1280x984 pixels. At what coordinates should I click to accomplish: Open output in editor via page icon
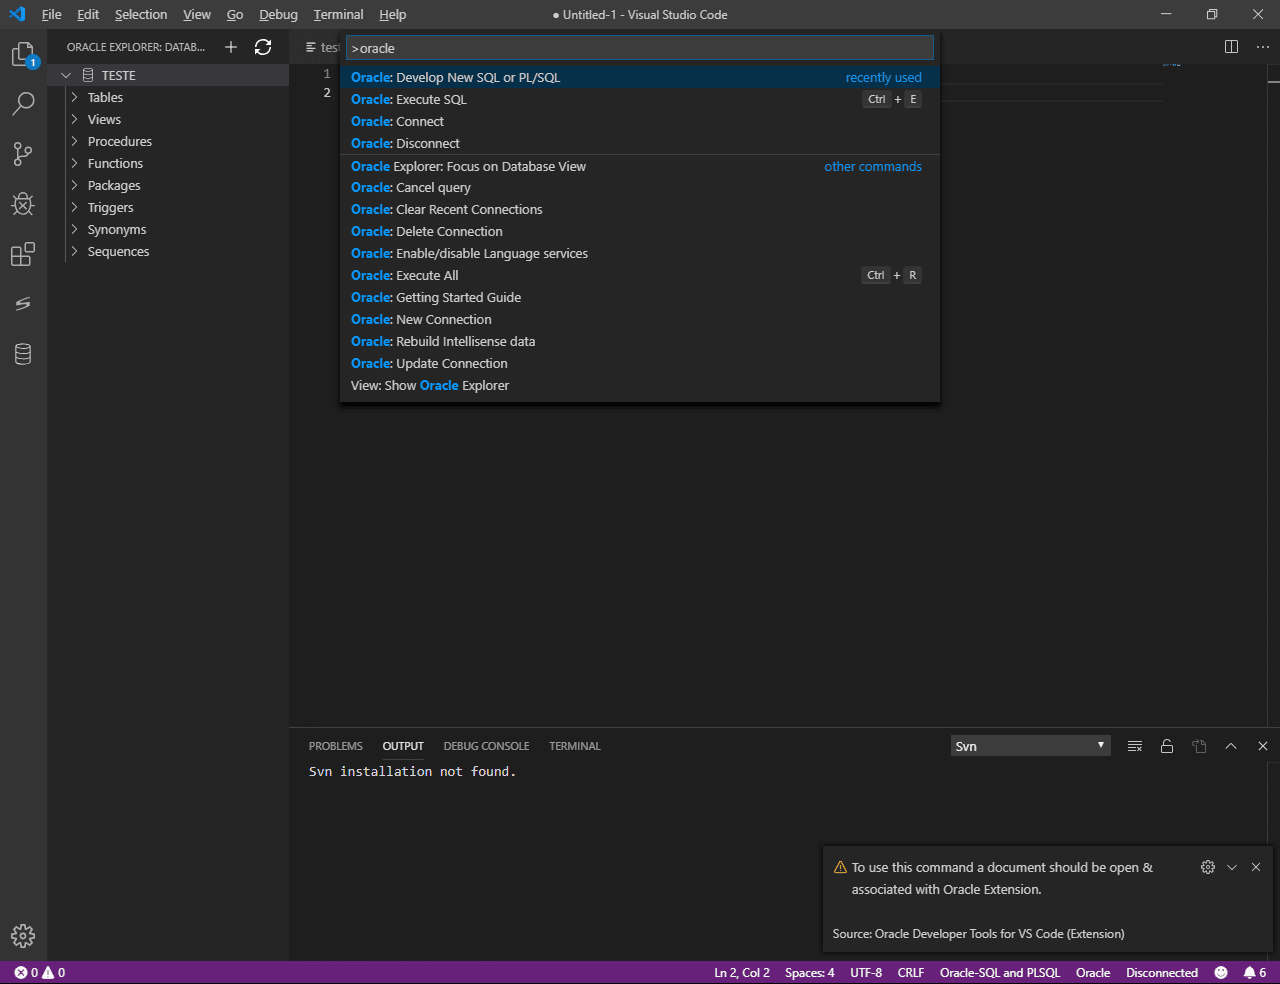coord(1199,745)
